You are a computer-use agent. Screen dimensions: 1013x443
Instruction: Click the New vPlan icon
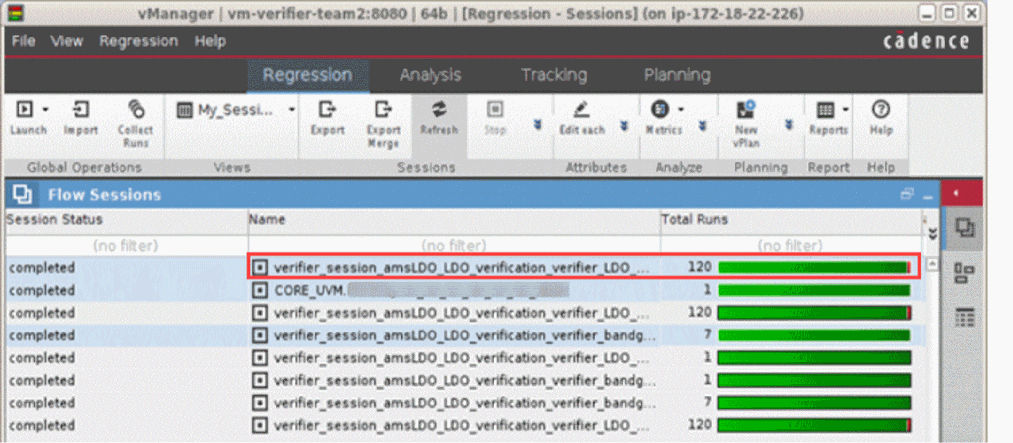coord(746,109)
